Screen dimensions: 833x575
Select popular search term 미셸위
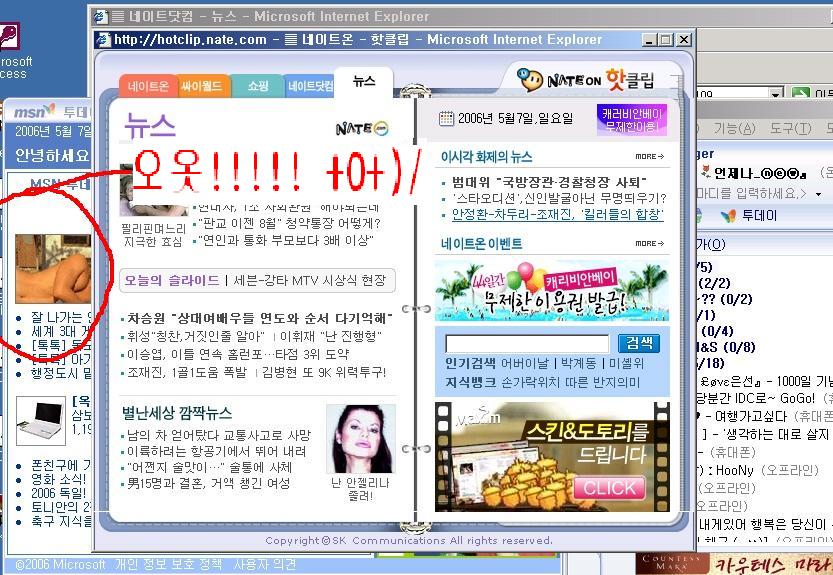(x=626, y=363)
